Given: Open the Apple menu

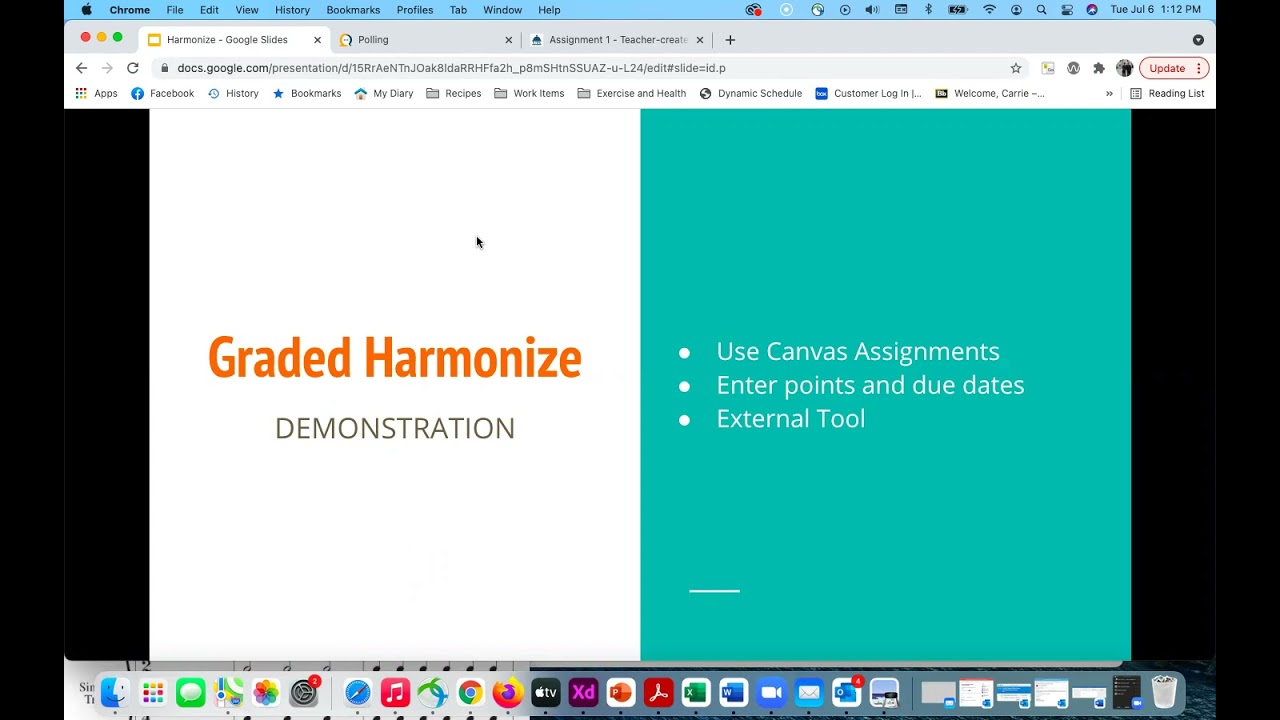Looking at the screenshot, I should click(x=87, y=10).
